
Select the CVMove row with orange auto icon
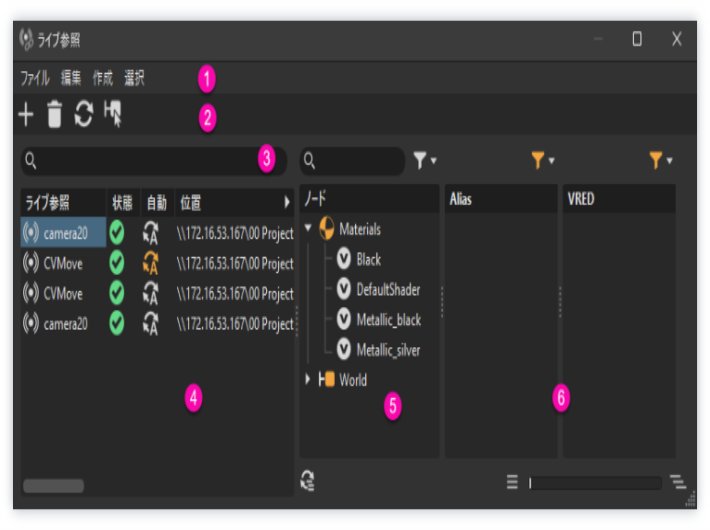point(157,263)
